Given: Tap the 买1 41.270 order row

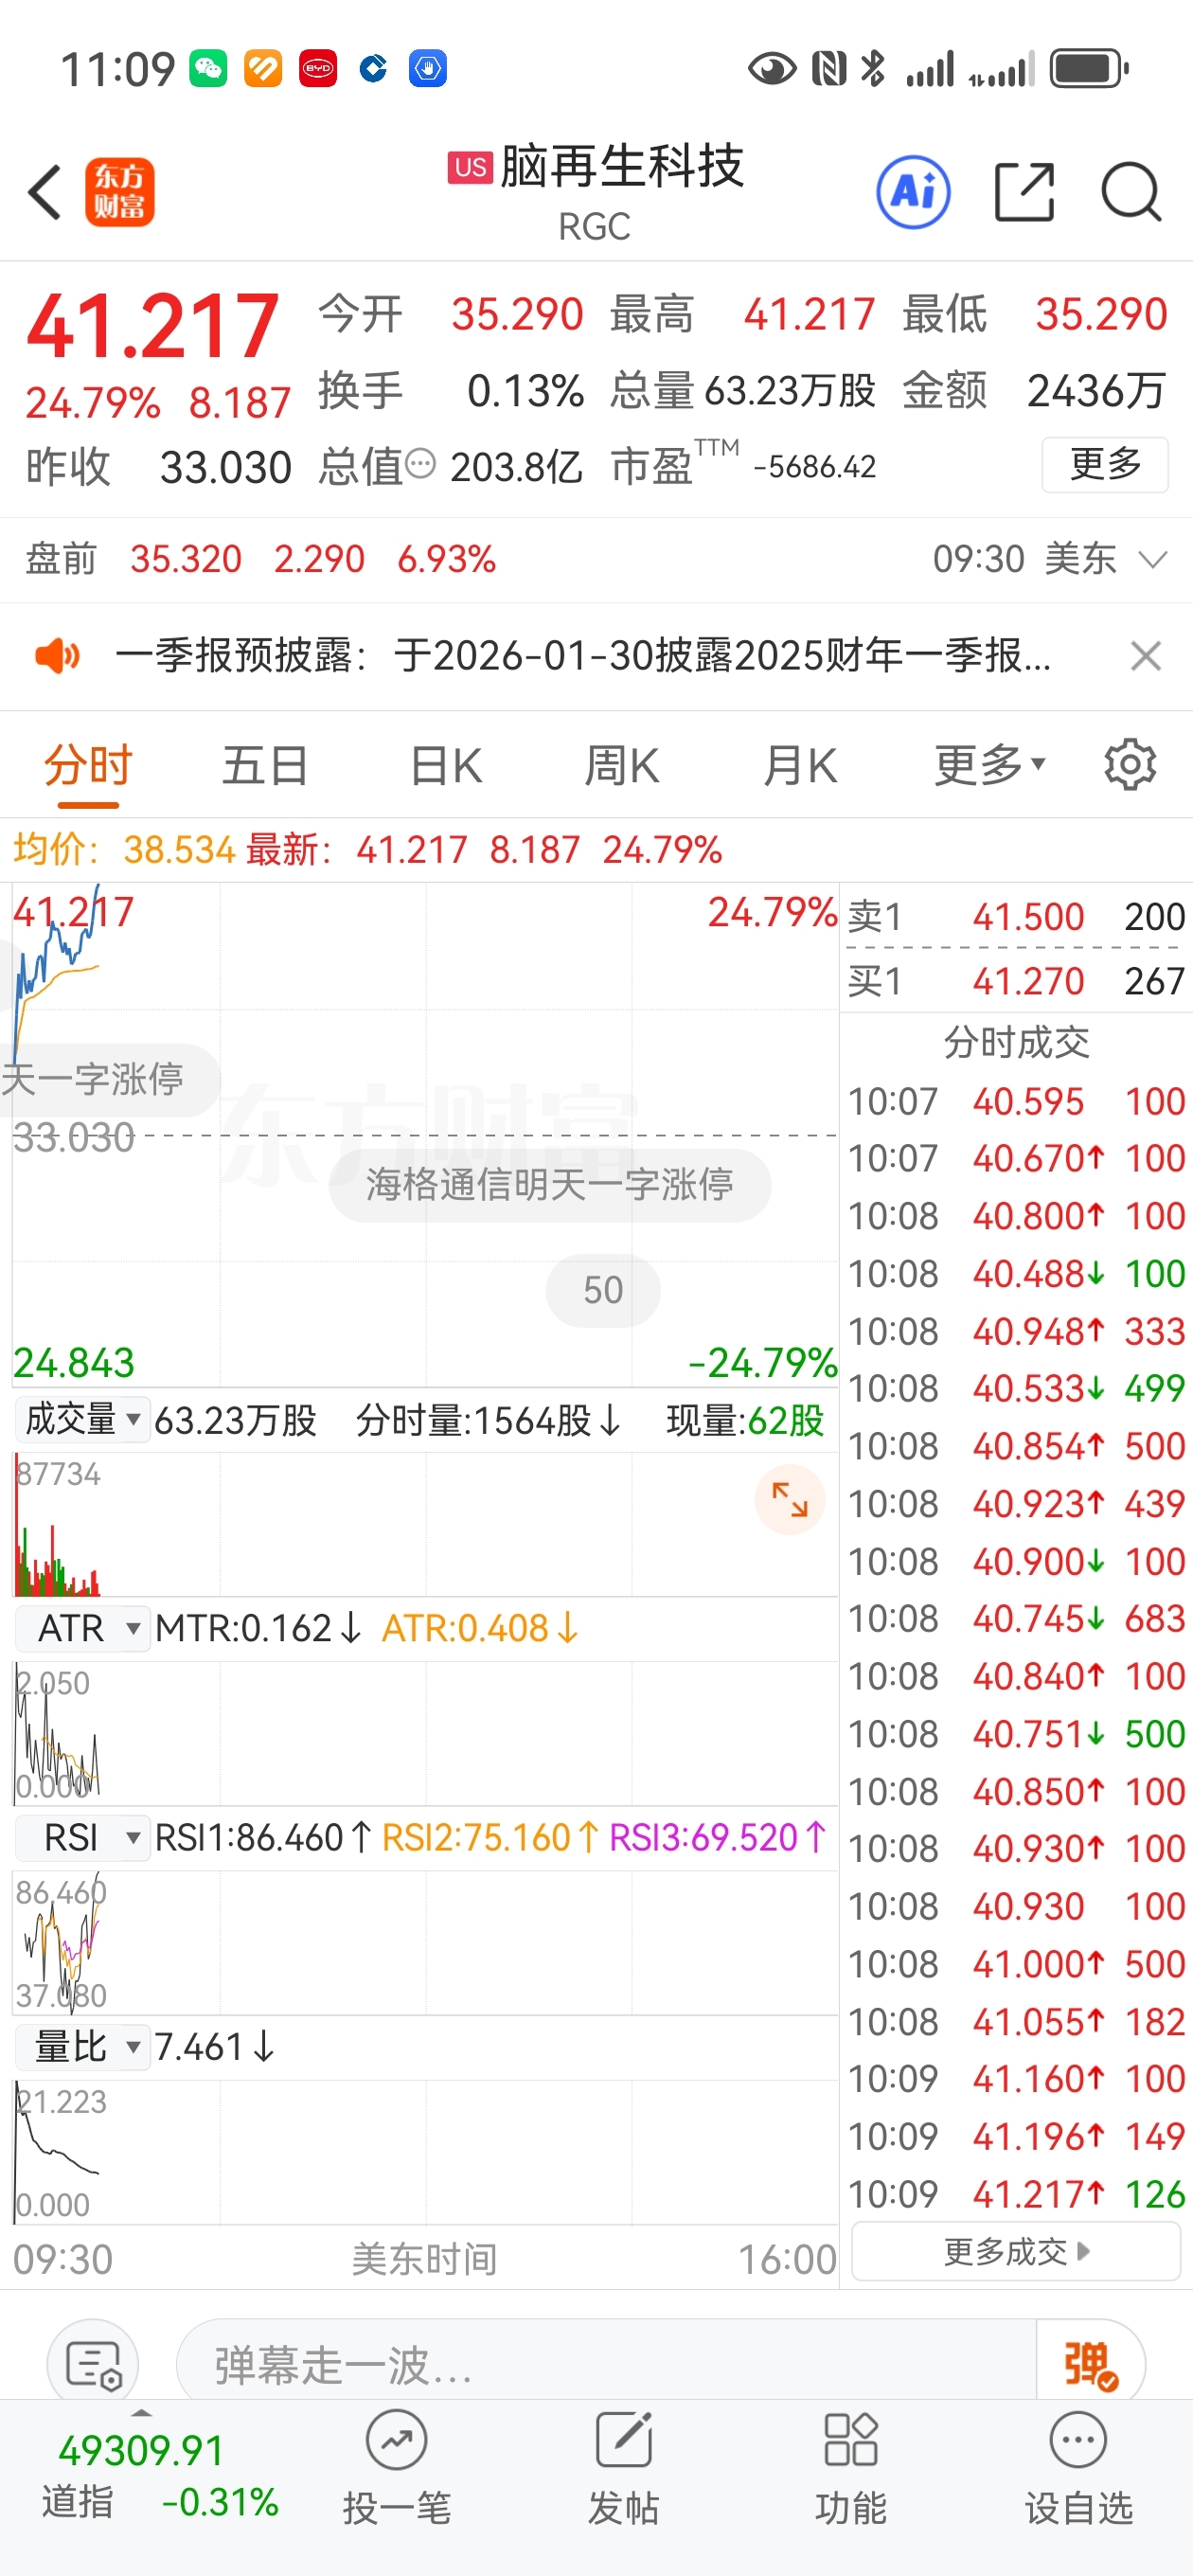Looking at the screenshot, I should pos(1016,981).
